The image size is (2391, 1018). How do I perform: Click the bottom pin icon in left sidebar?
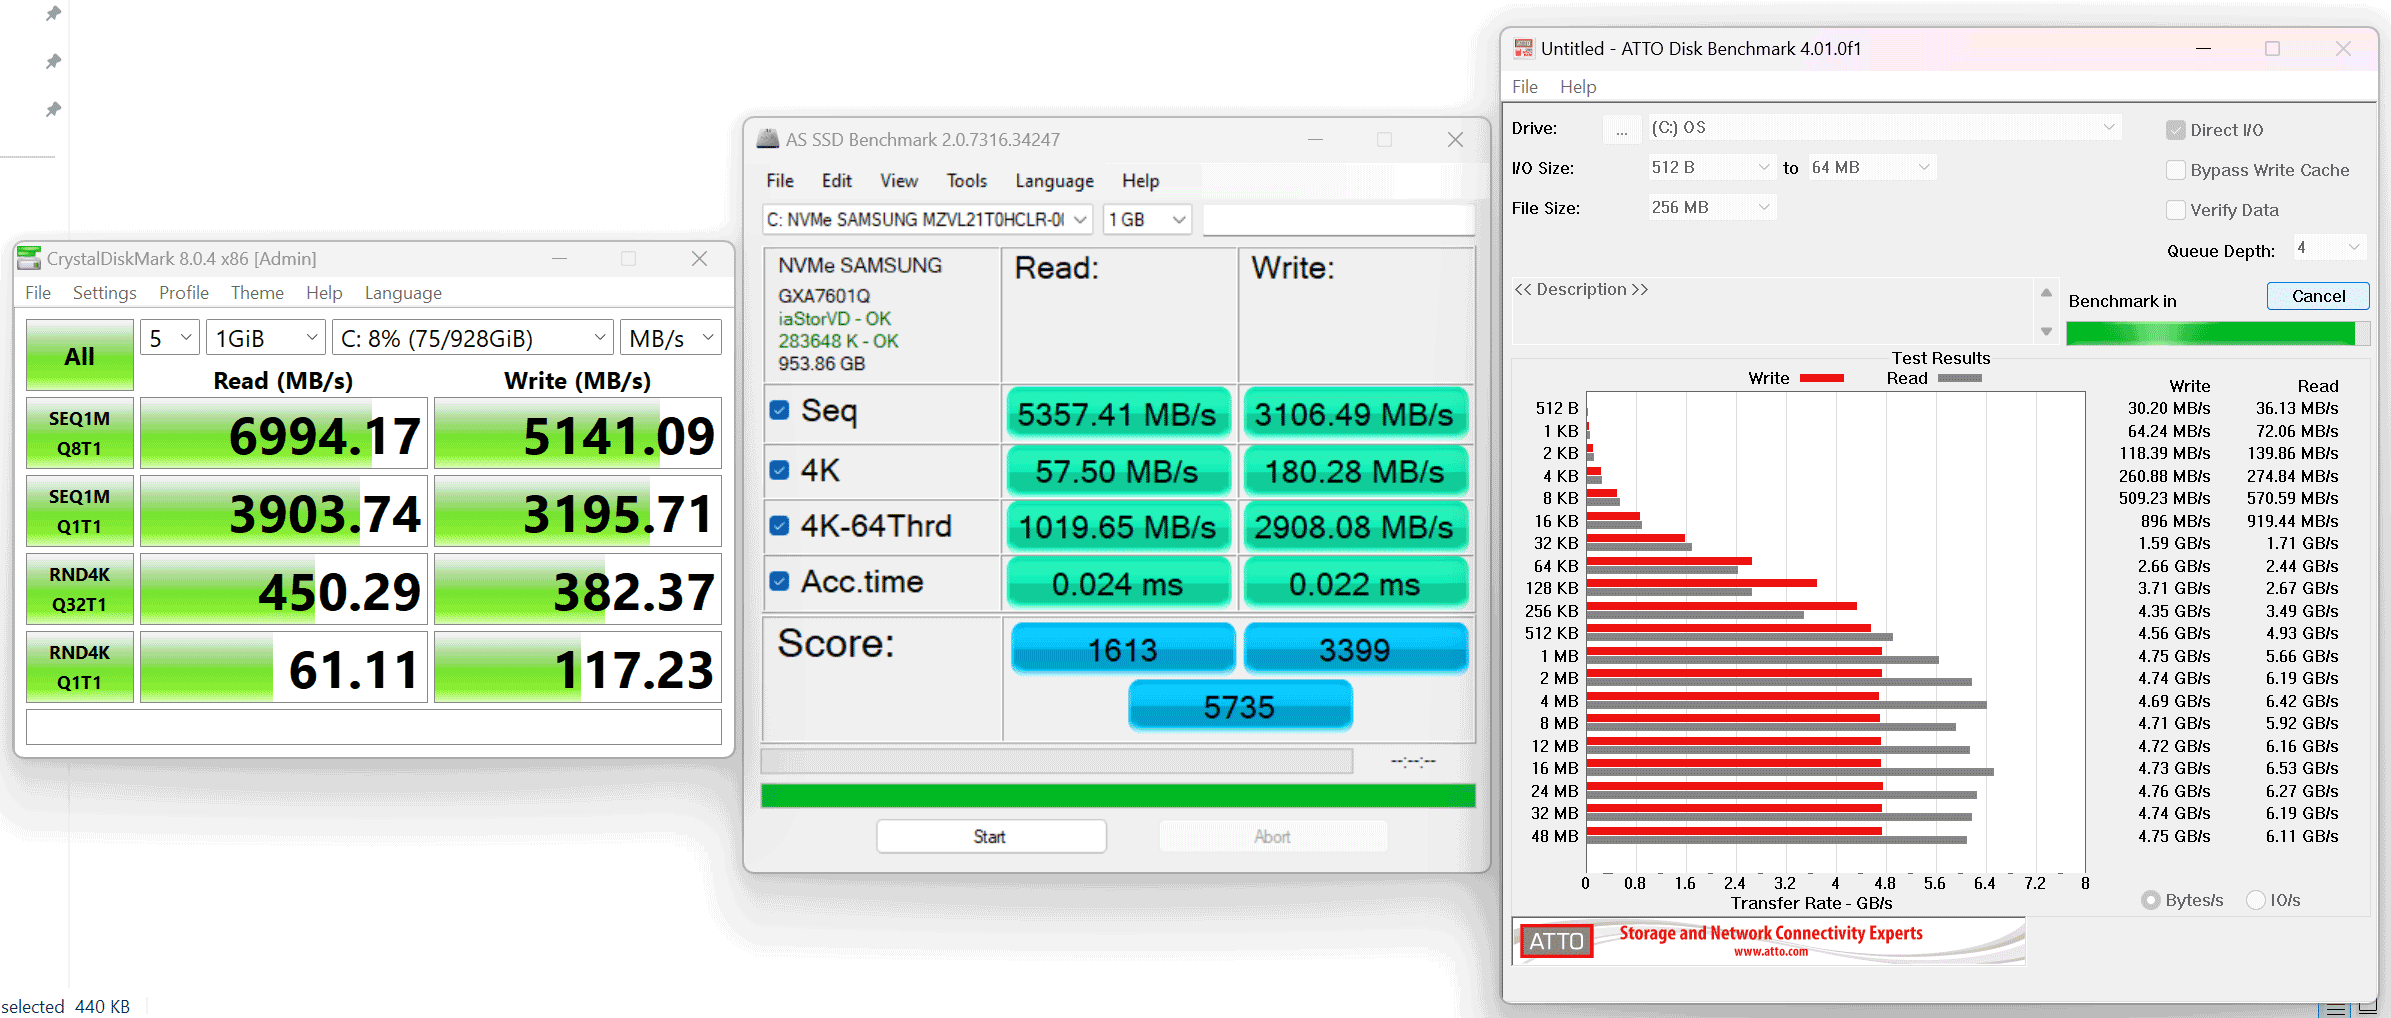pyautogui.click(x=53, y=109)
